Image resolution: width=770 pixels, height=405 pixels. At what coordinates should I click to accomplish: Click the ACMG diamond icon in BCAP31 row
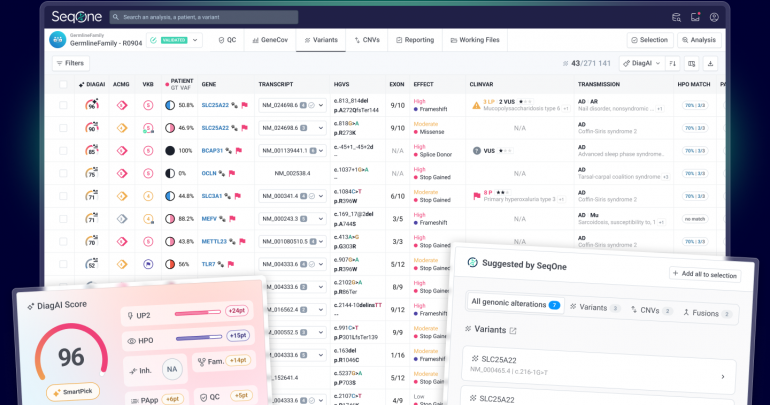click(x=122, y=151)
